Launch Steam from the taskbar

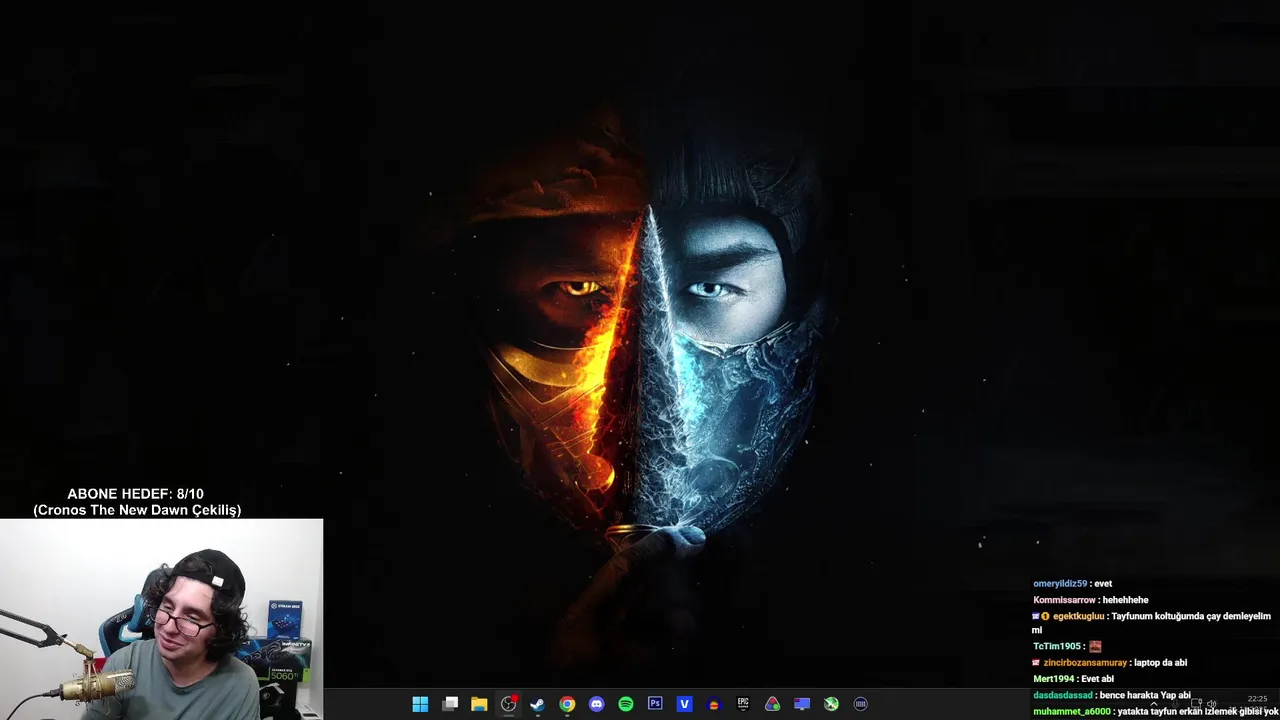point(537,704)
